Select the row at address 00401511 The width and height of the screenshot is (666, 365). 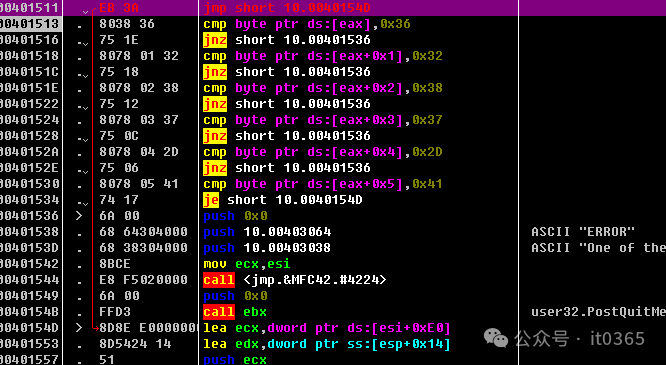(333, 8)
